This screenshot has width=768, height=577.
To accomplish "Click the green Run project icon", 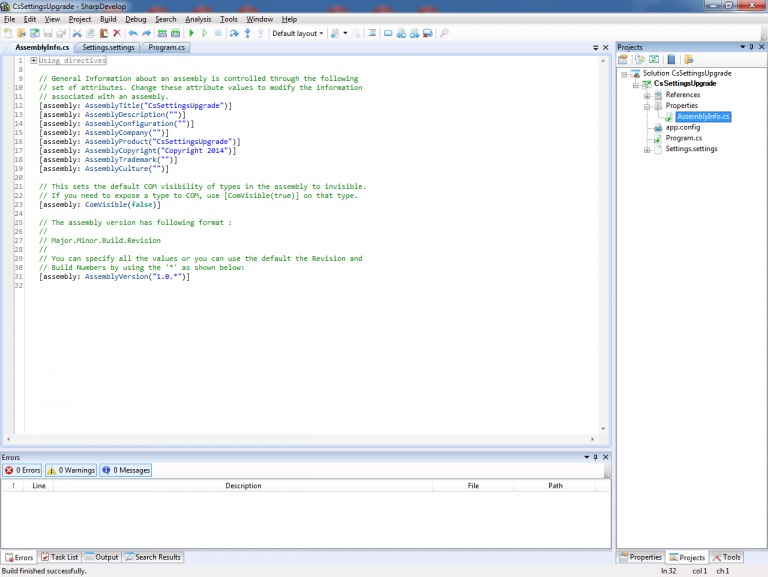I will [191, 33].
